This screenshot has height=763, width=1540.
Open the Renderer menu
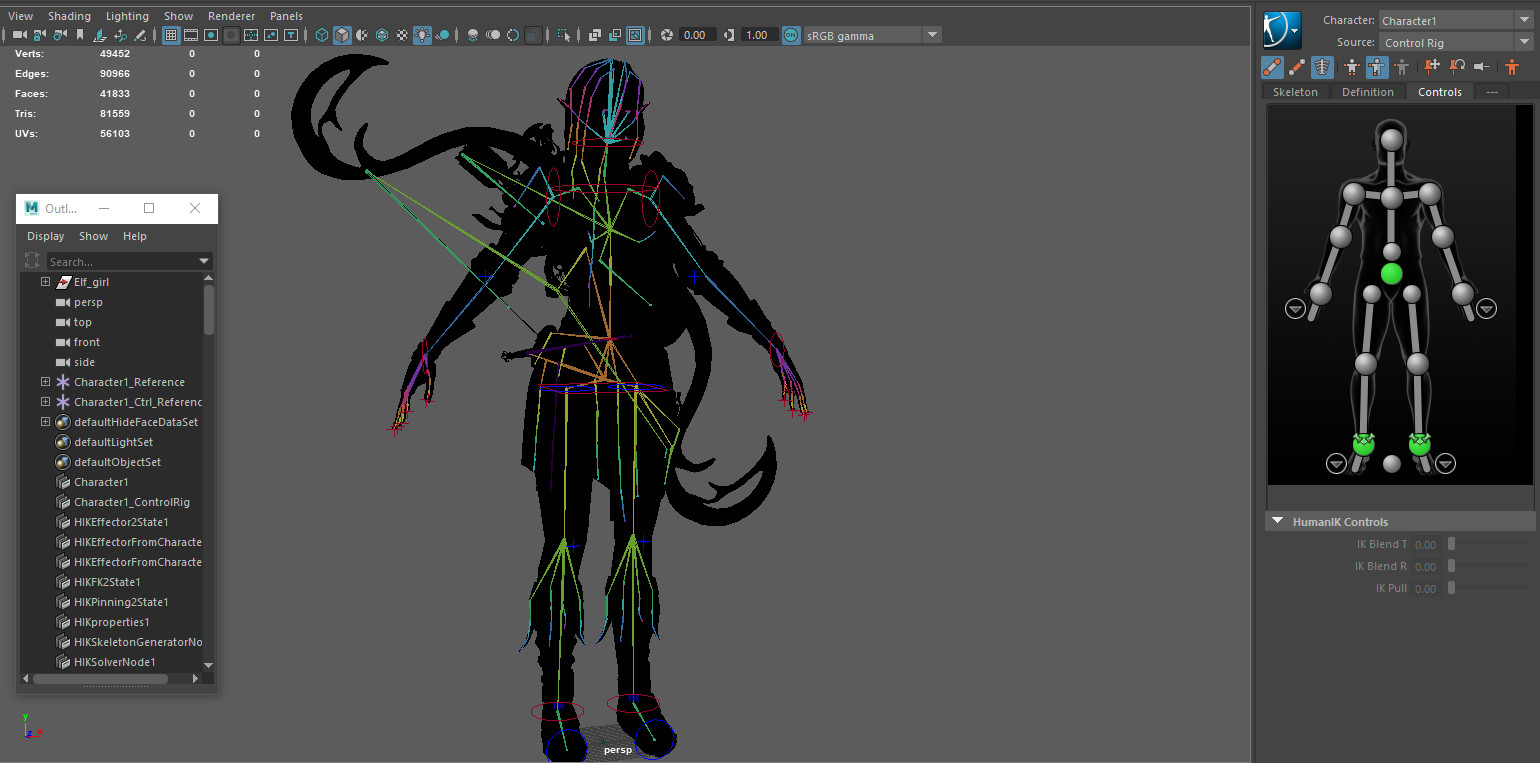[231, 16]
